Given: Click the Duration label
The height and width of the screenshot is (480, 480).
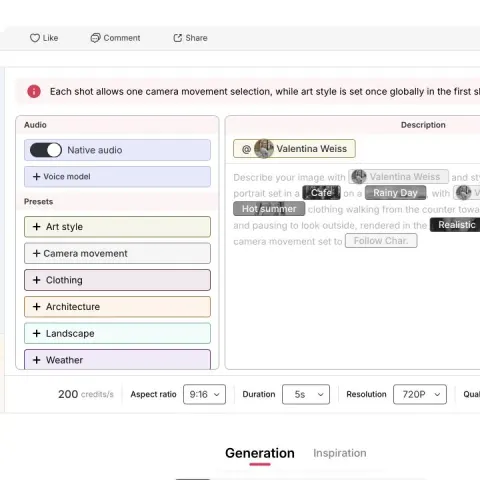Looking at the screenshot, I should click(x=259, y=394).
